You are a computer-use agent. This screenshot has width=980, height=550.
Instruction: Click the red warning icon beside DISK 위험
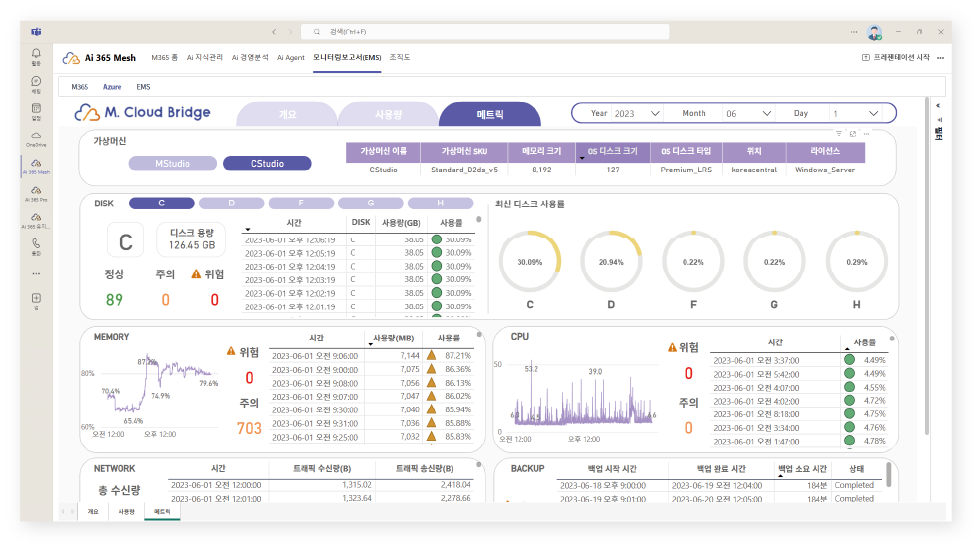pos(196,274)
